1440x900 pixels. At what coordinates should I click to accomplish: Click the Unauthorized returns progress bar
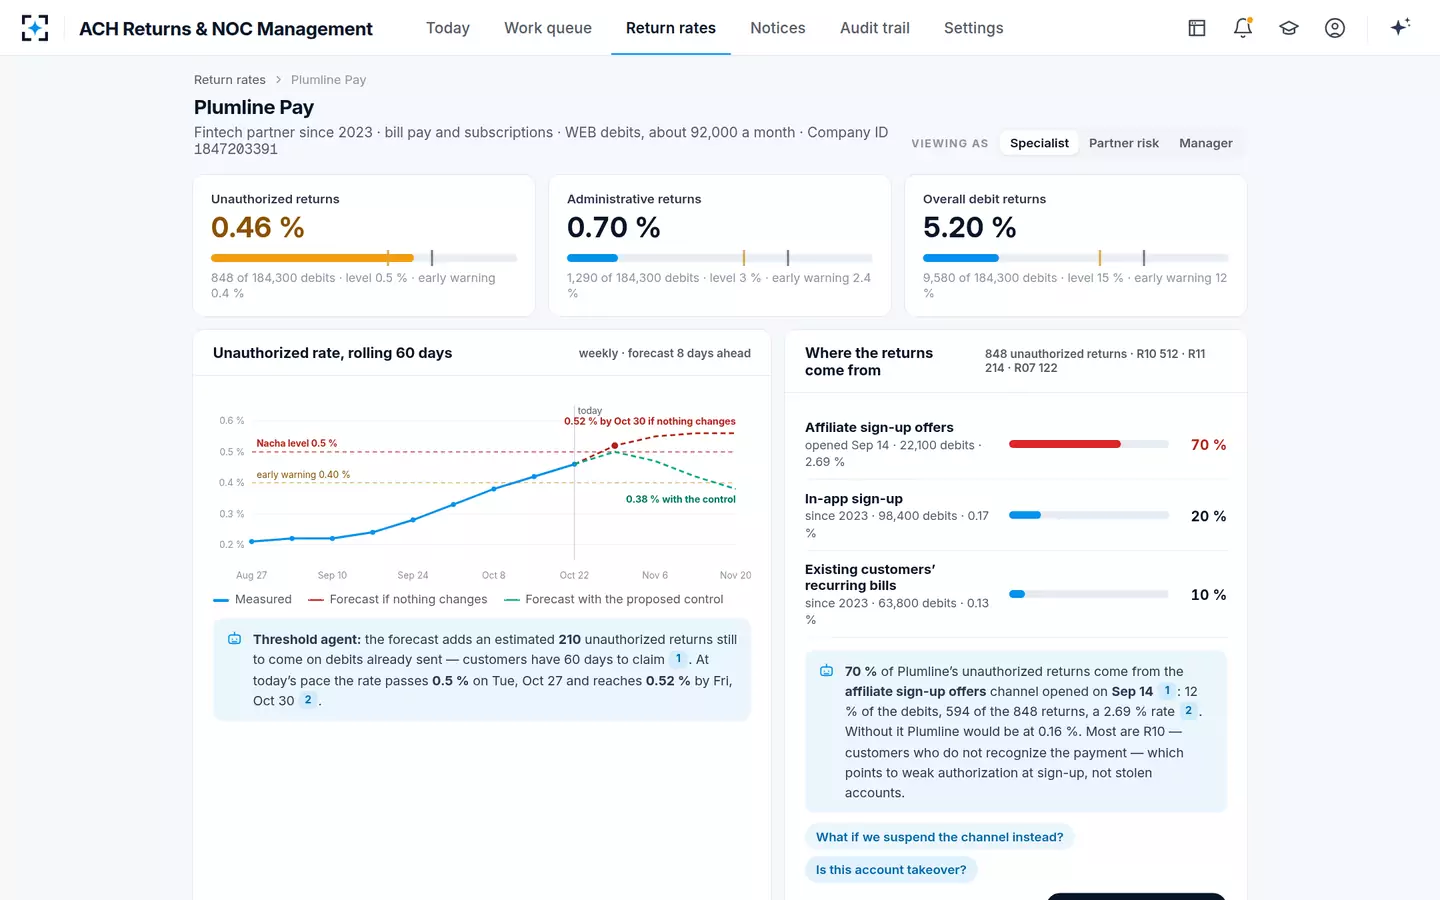point(364,258)
